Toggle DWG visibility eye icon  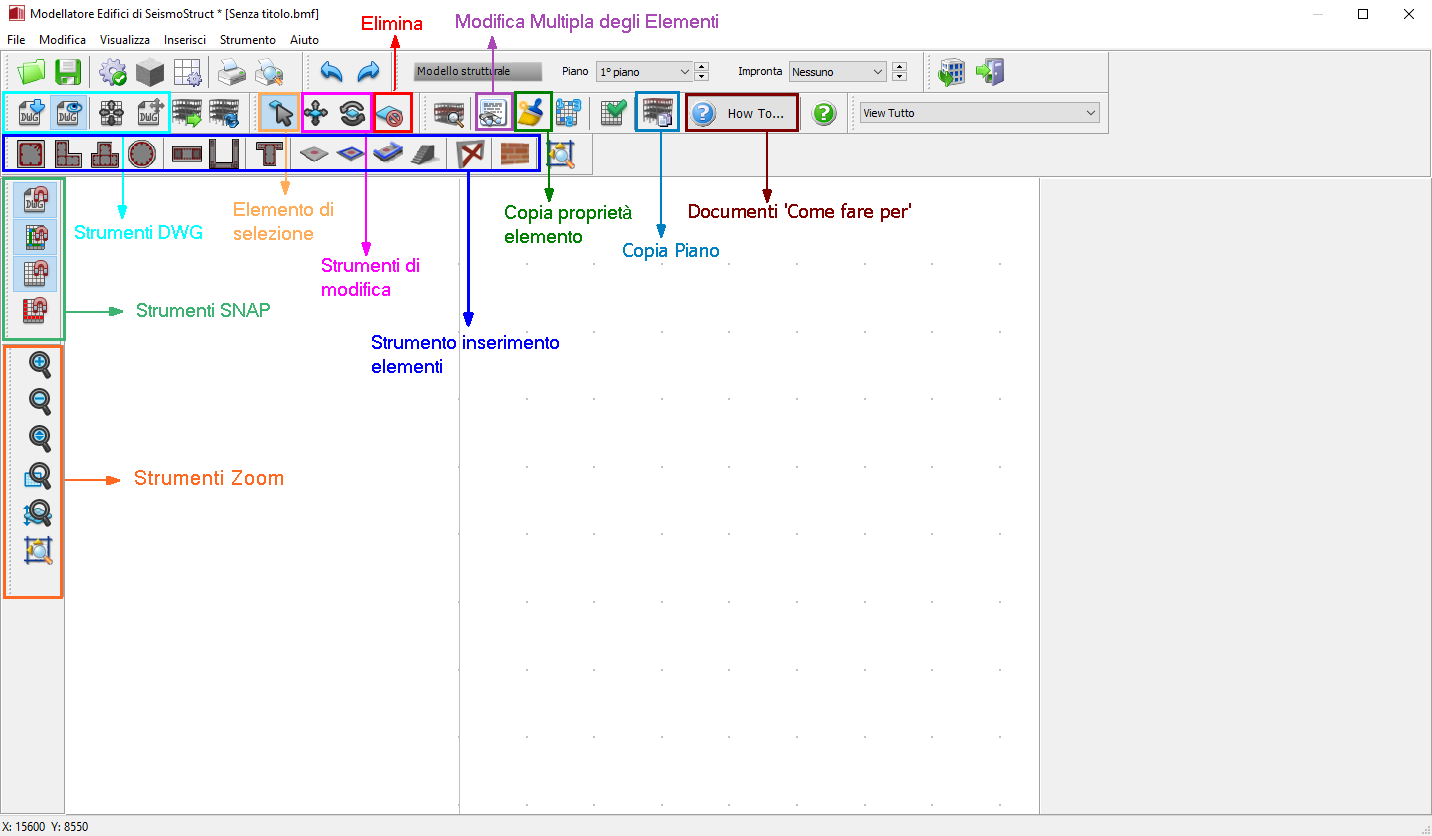pos(68,113)
